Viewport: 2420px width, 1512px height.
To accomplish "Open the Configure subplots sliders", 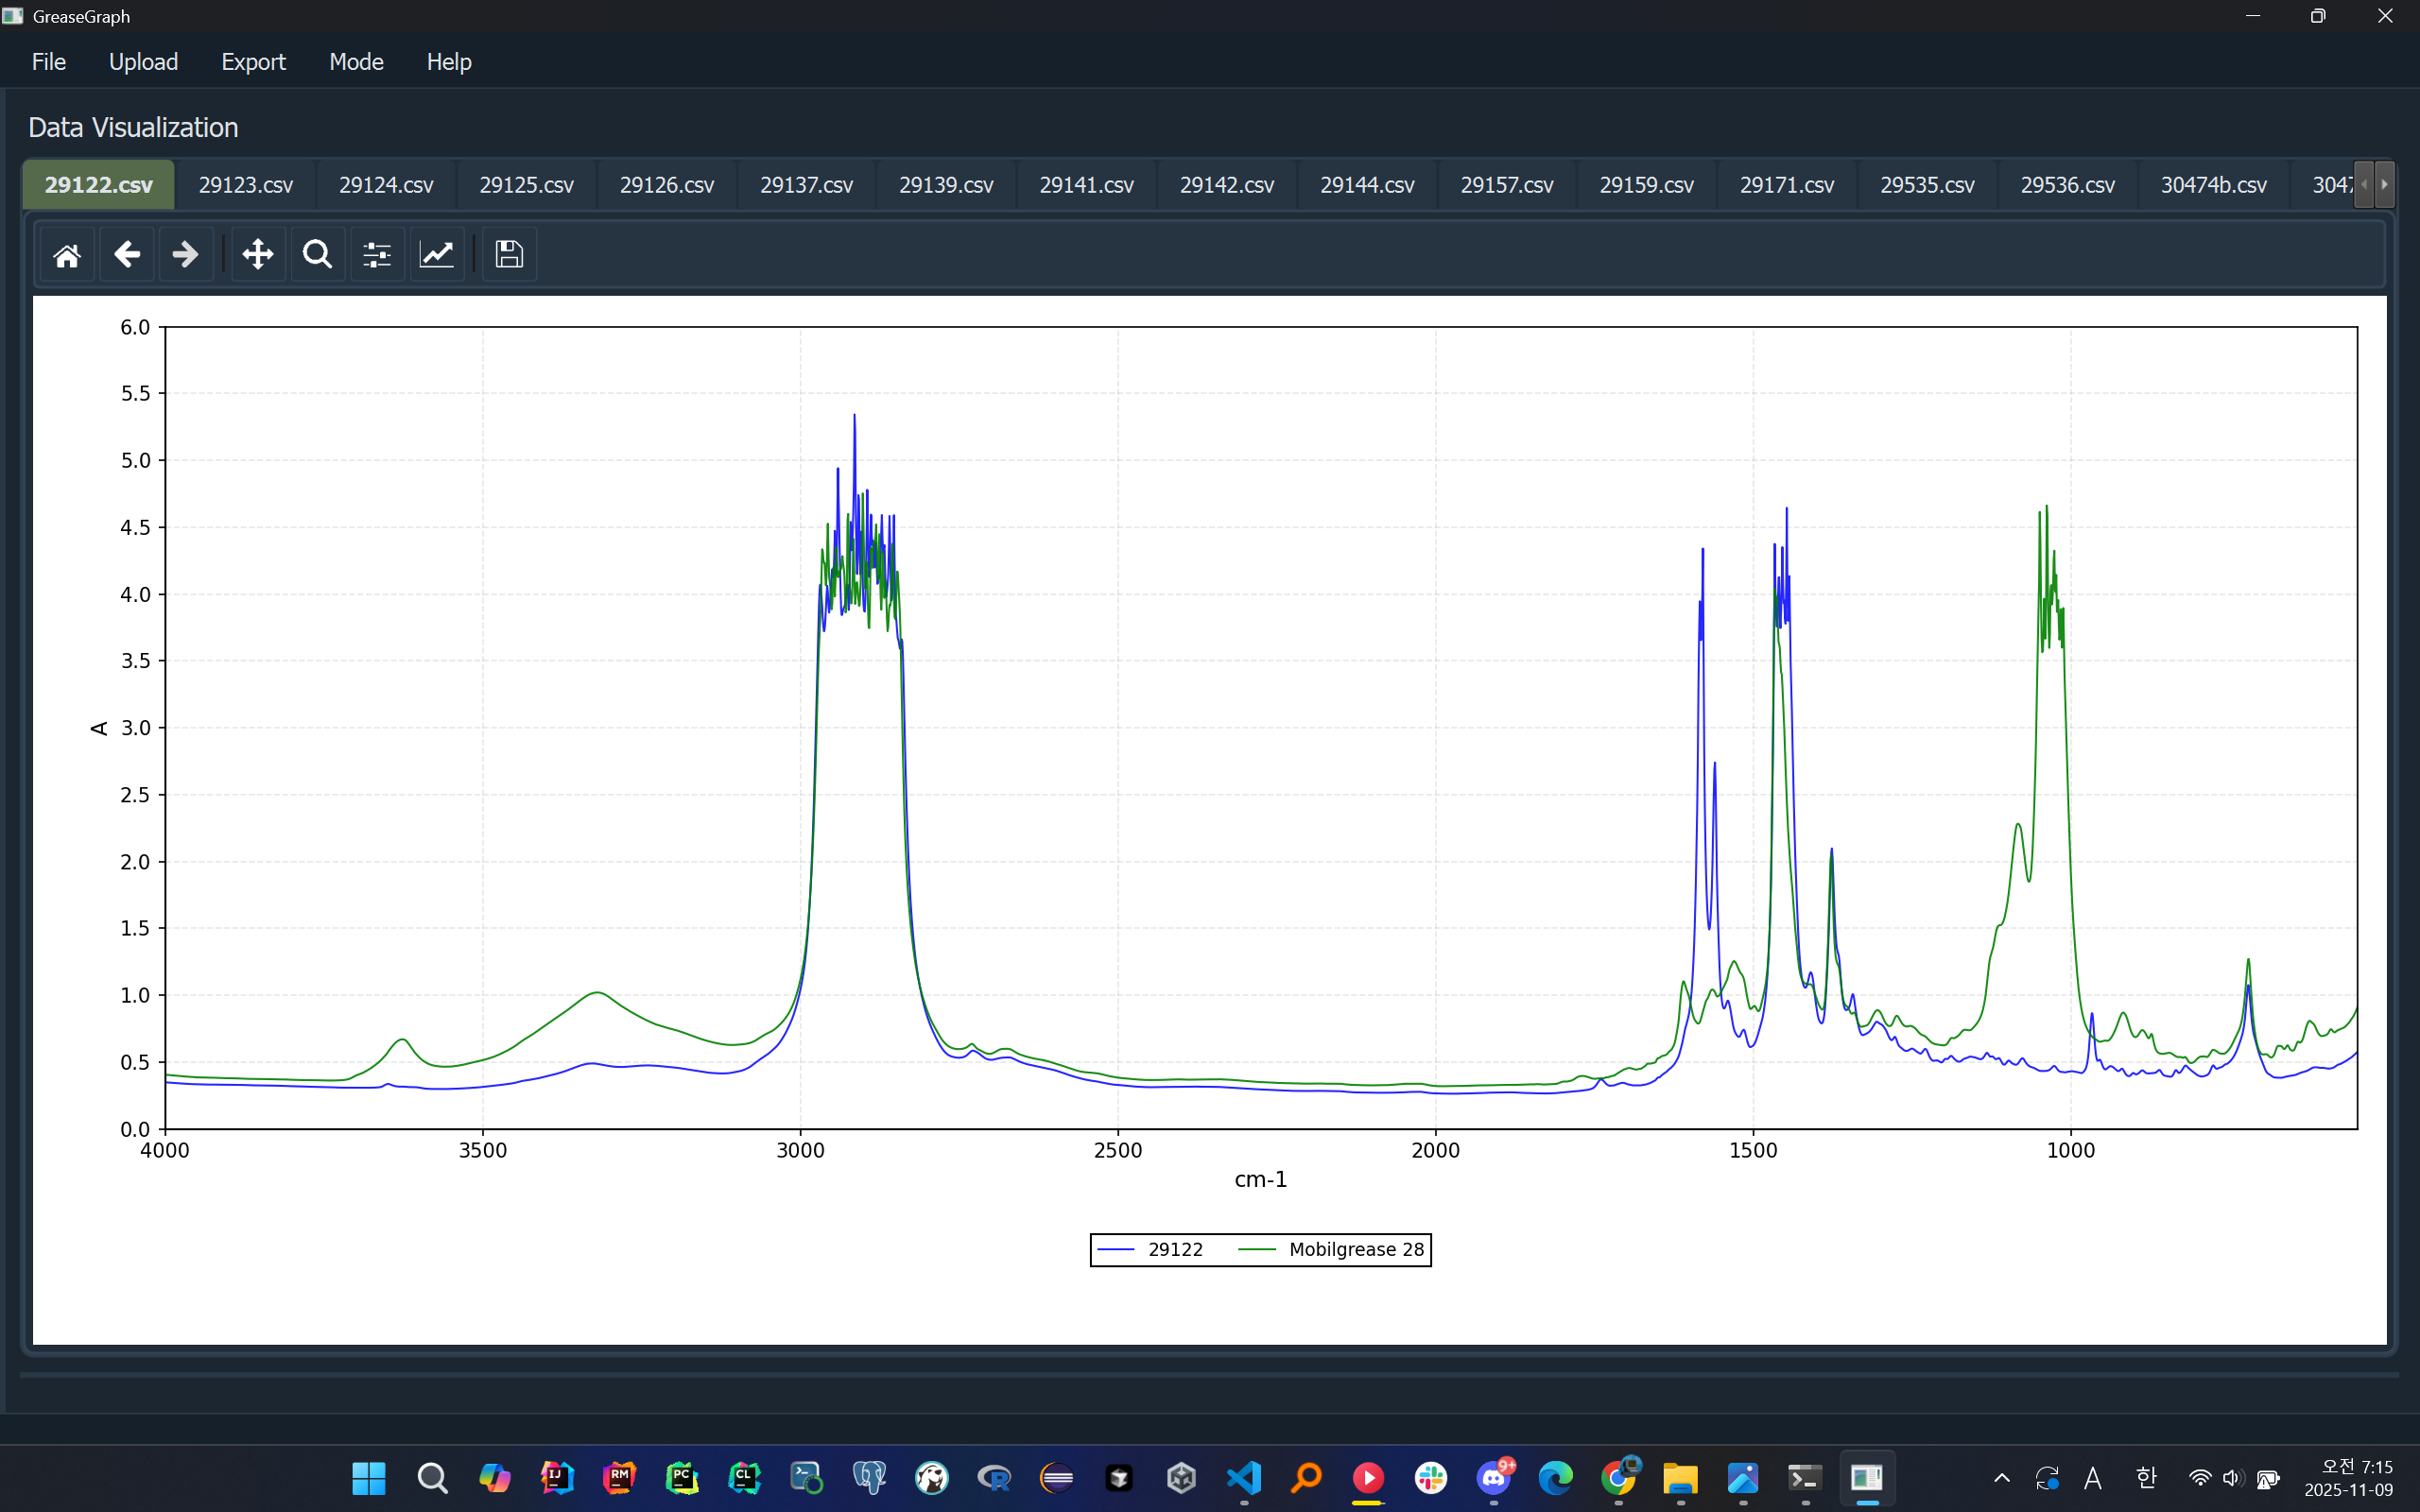I will [377, 255].
